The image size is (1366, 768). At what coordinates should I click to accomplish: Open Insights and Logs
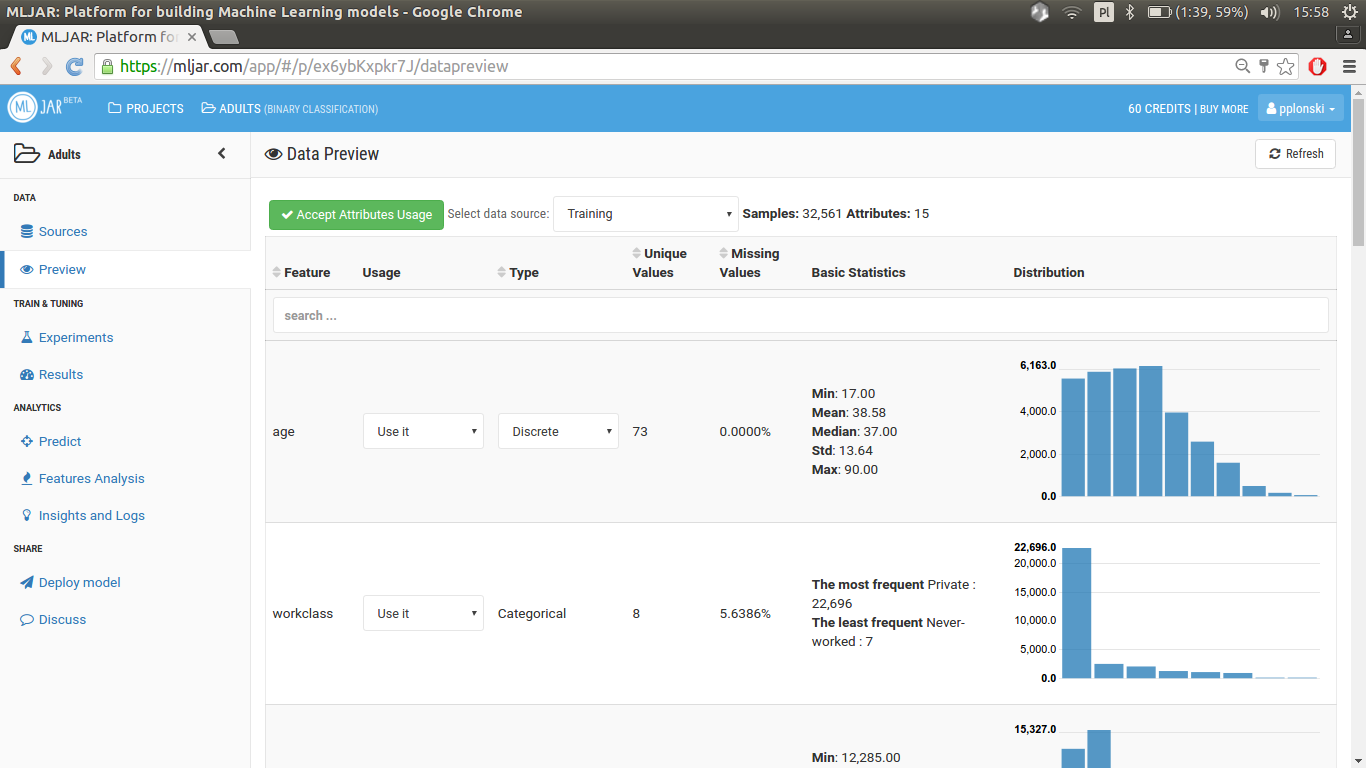[x=91, y=515]
